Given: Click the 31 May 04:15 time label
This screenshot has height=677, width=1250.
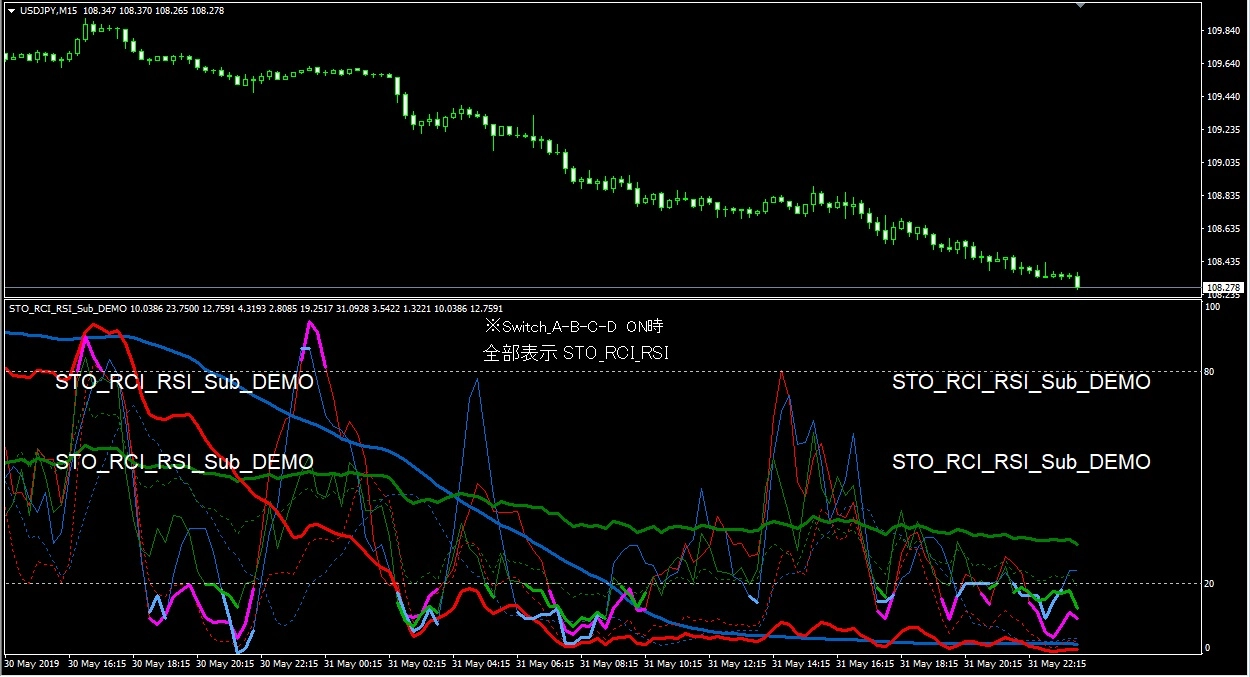Looking at the screenshot, I should [x=481, y=663].
